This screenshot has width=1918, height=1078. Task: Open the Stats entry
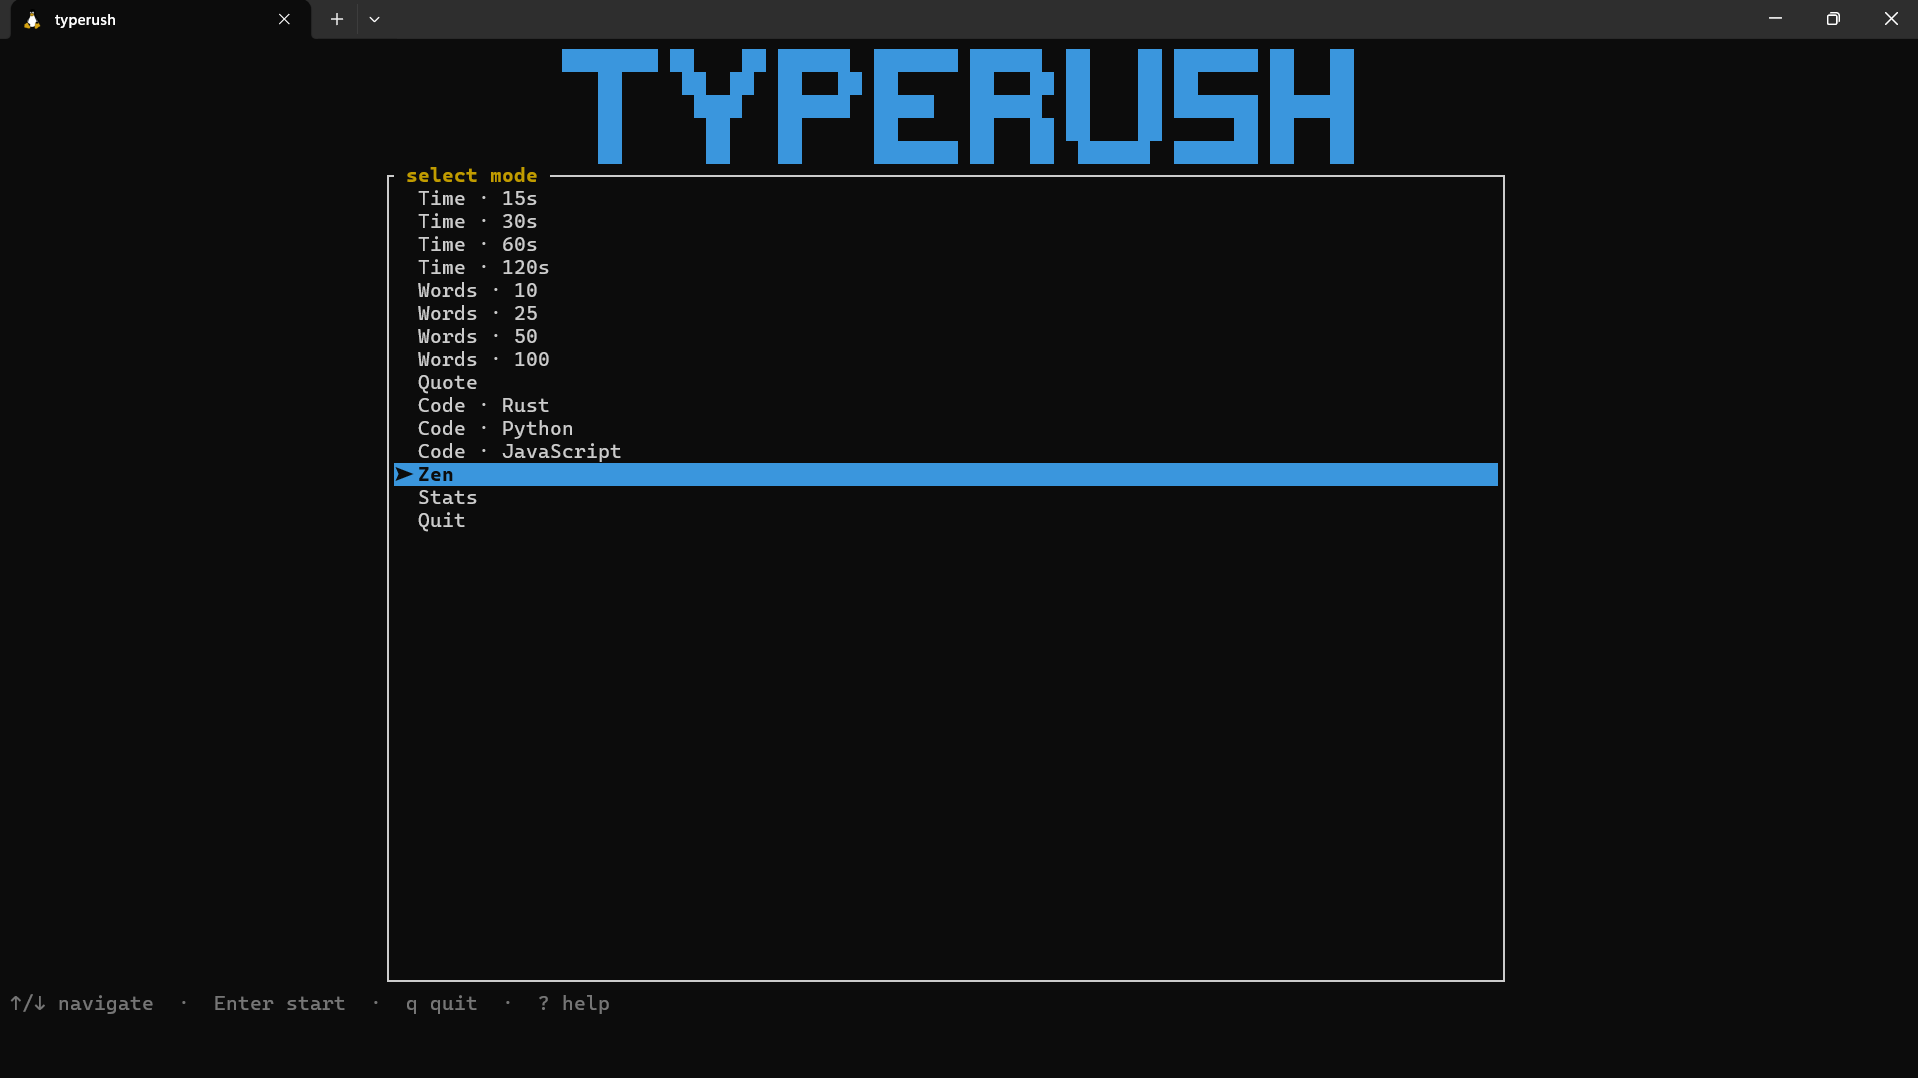click(447, 497)
